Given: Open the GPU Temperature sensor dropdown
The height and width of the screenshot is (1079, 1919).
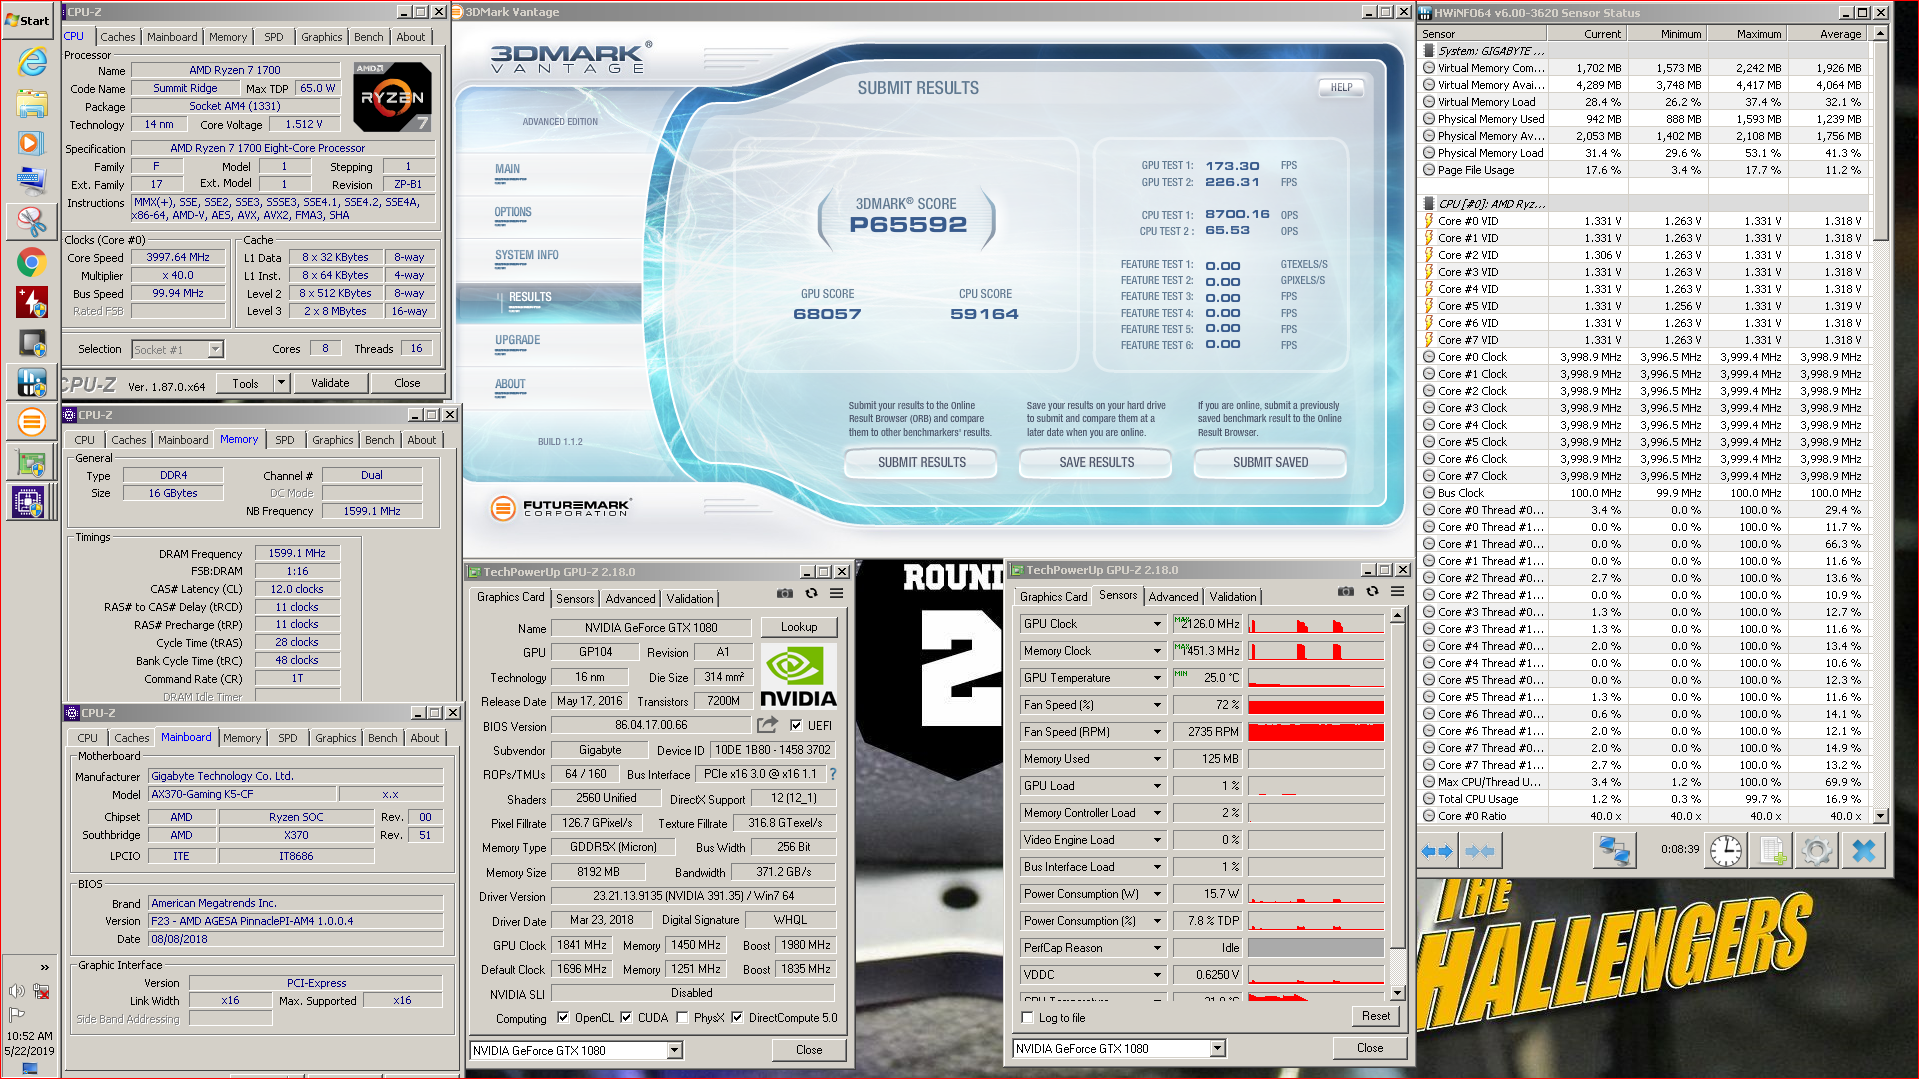Looking at the screenshot, I should [x=1157, y=678].
